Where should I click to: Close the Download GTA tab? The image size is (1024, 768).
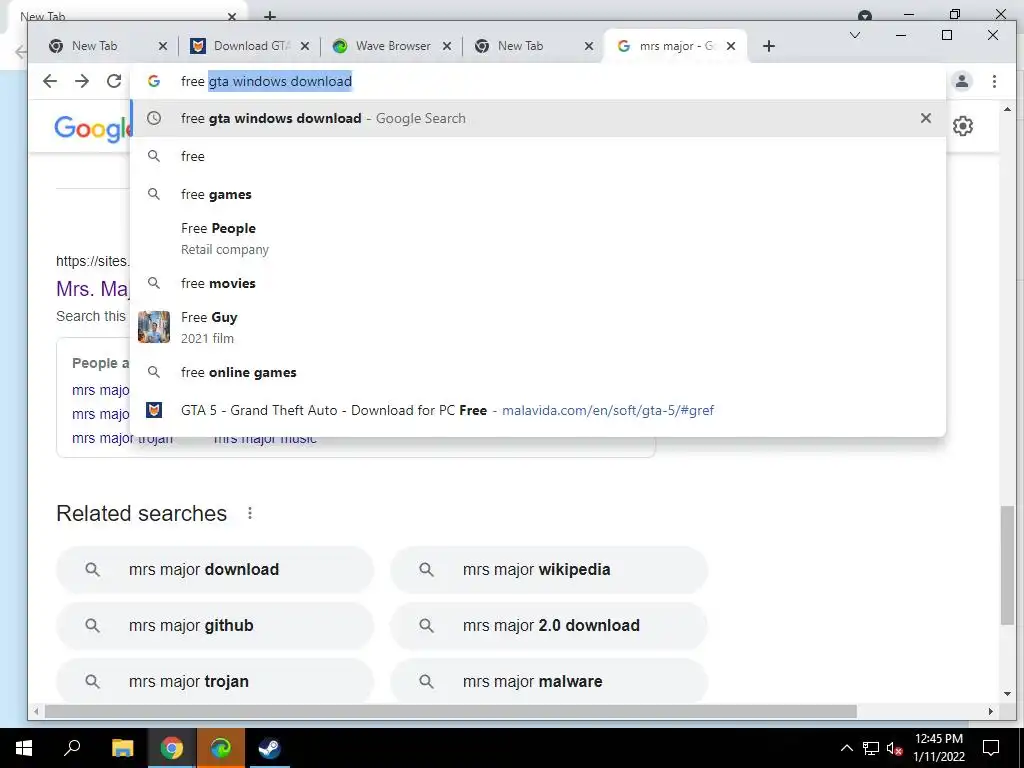point(305,46)
